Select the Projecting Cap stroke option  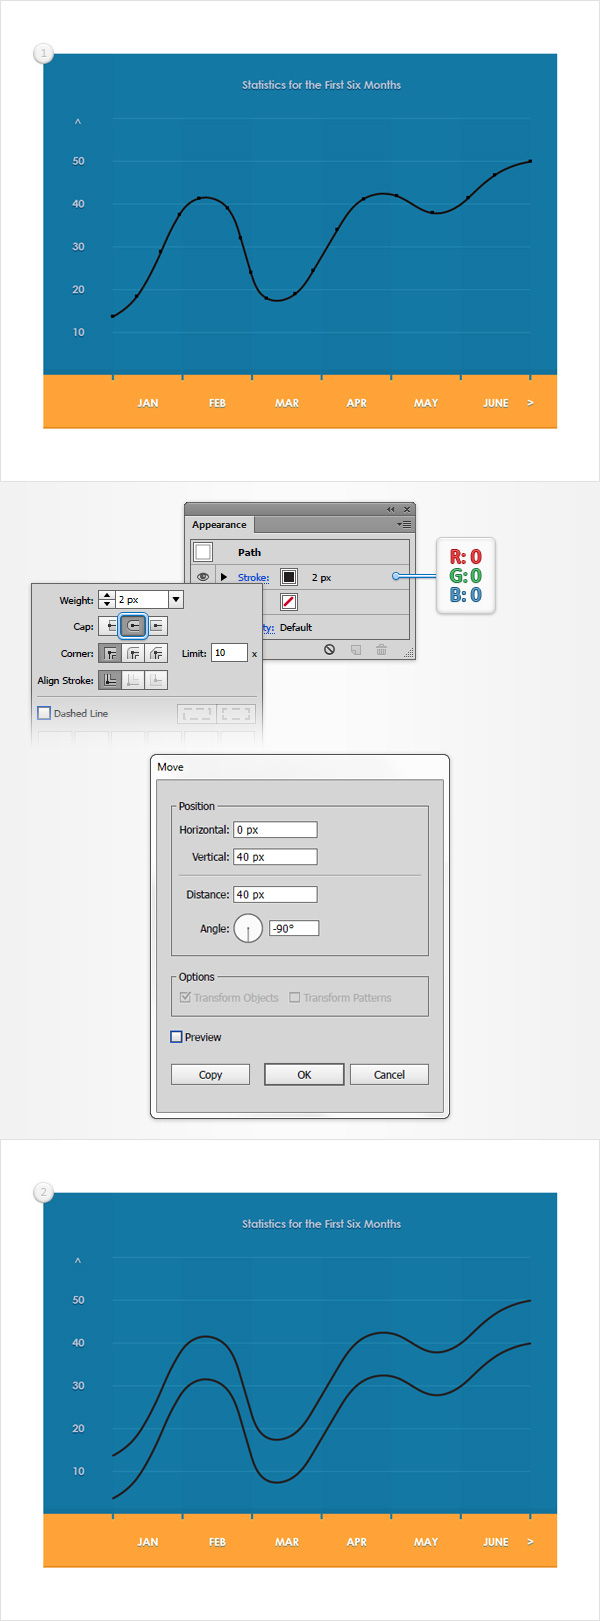[x=157, y=626]
